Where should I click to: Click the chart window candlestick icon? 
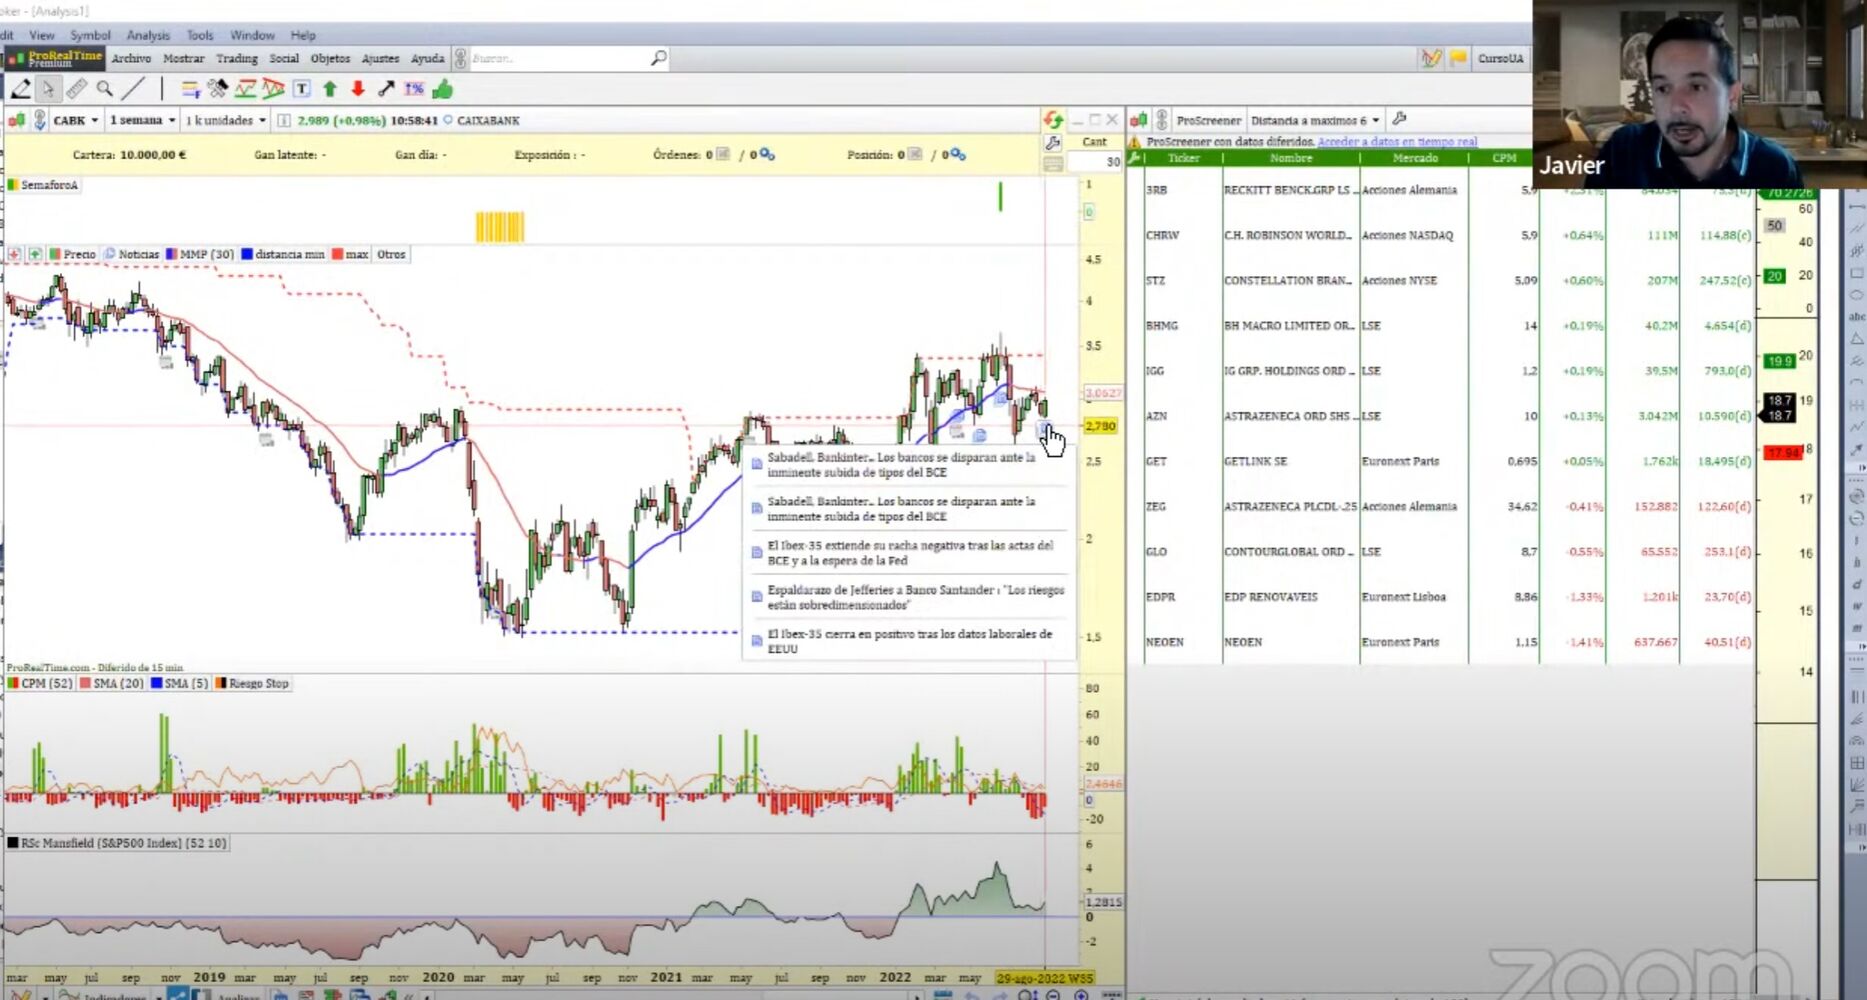tap(17, 120)
